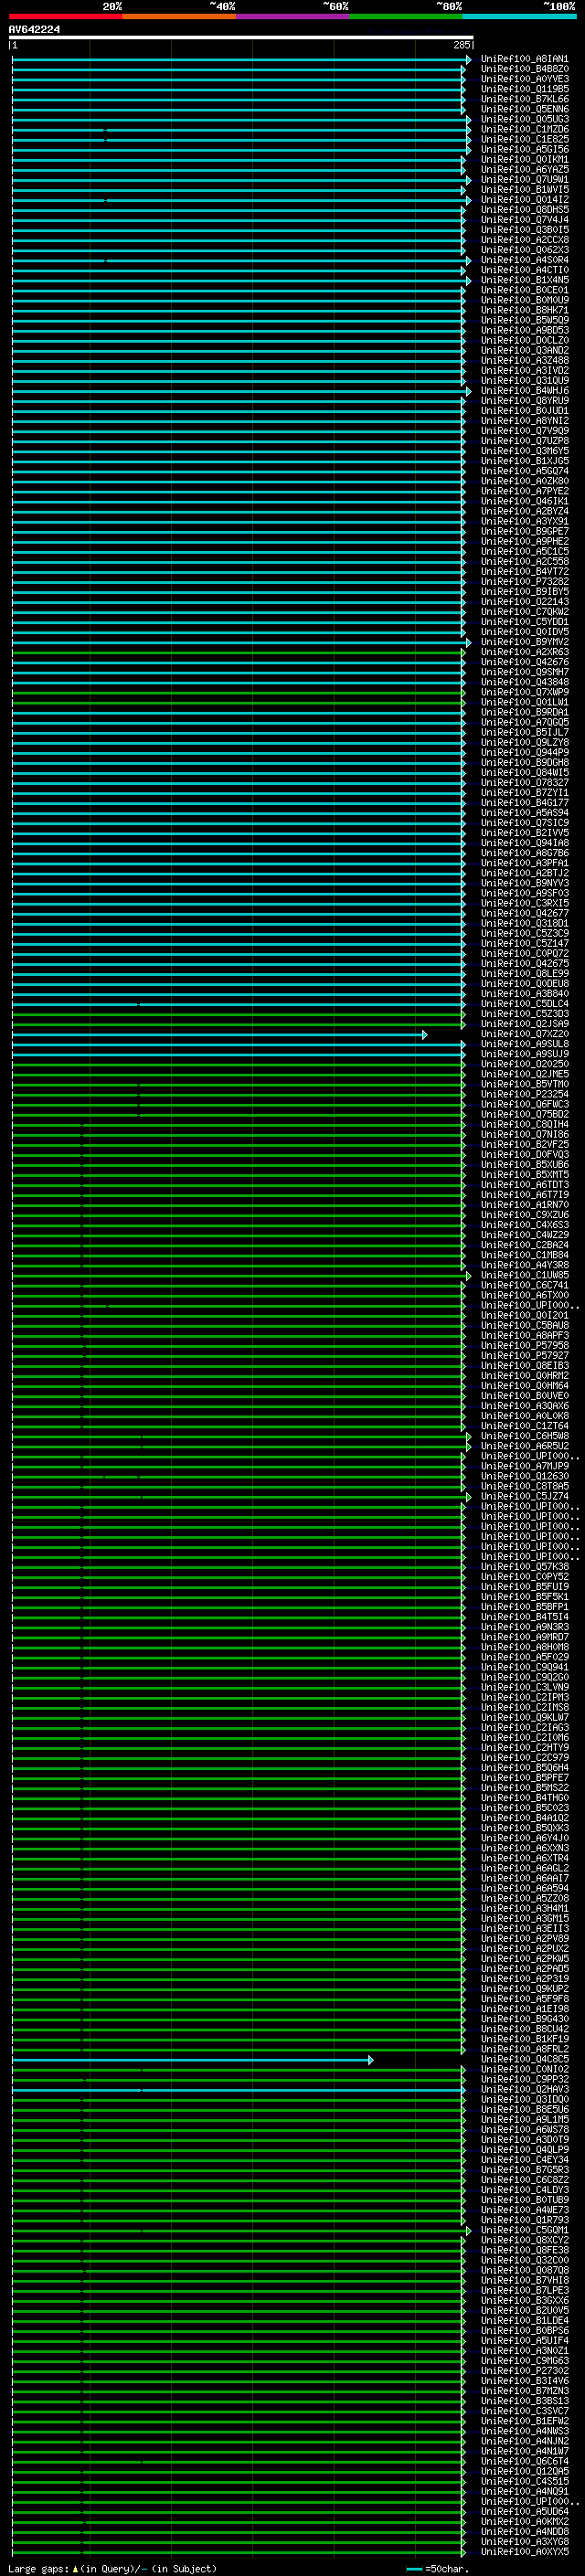Select the UniRef100_P57958 label
The height and width of the screenshot is (2576, 585).
pos(524,1346)
